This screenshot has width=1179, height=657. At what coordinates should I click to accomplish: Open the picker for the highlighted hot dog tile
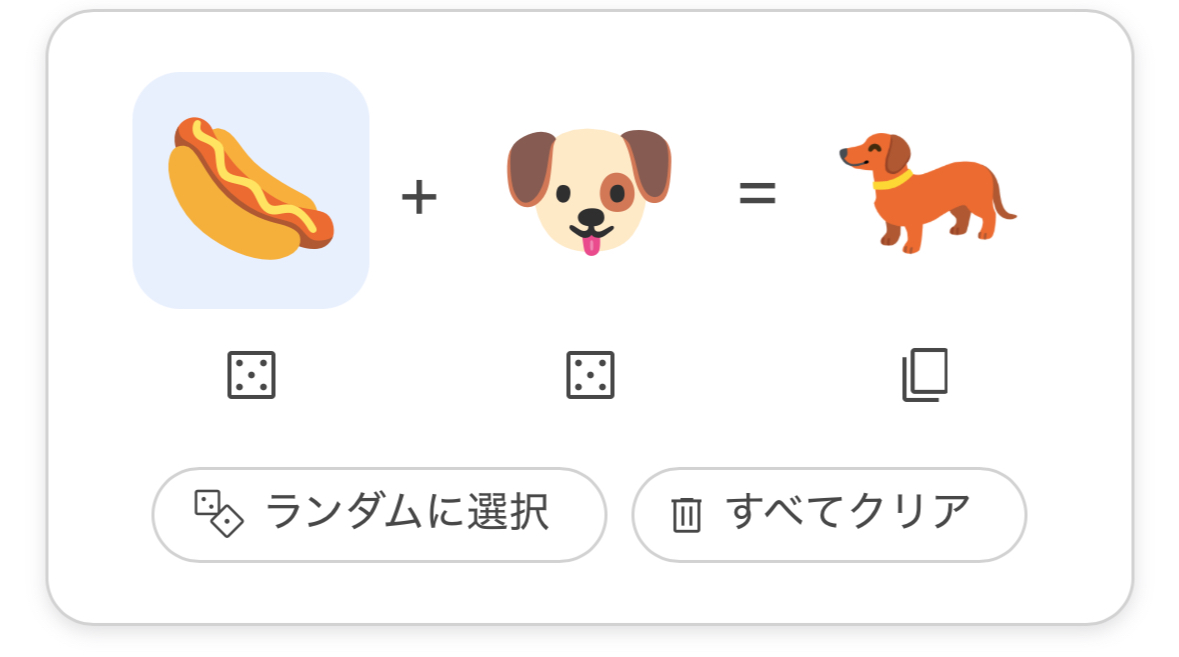click(x=251, y=190)
